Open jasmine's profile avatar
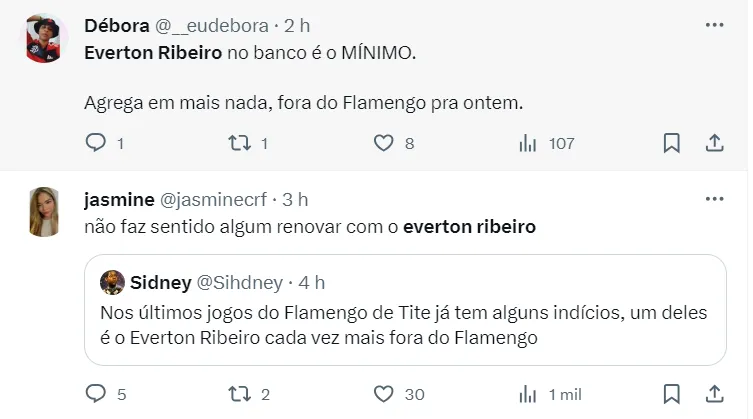This screenshot has height=419, width=753. click(x=43, y=212)
